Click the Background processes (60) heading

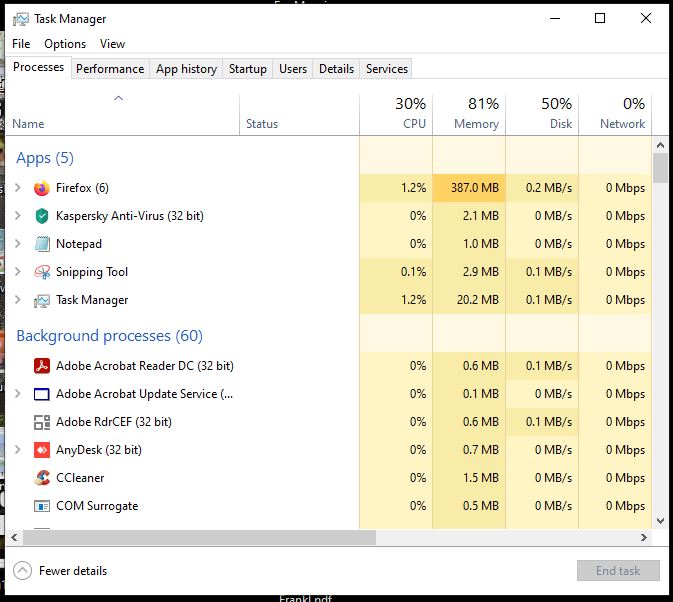[x=109, y=336]
